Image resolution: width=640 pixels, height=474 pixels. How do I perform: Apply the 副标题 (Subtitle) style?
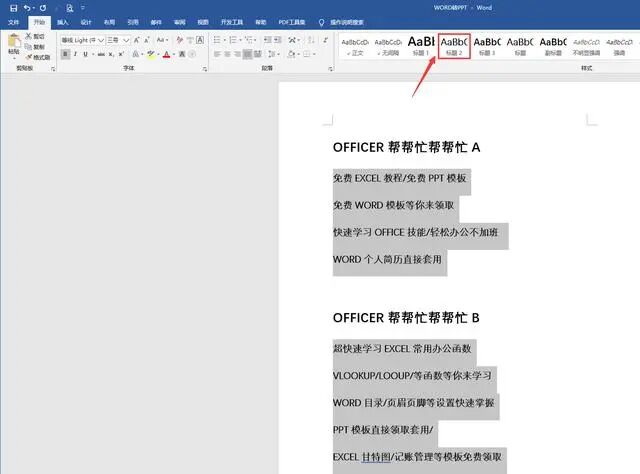coord(553,46)
